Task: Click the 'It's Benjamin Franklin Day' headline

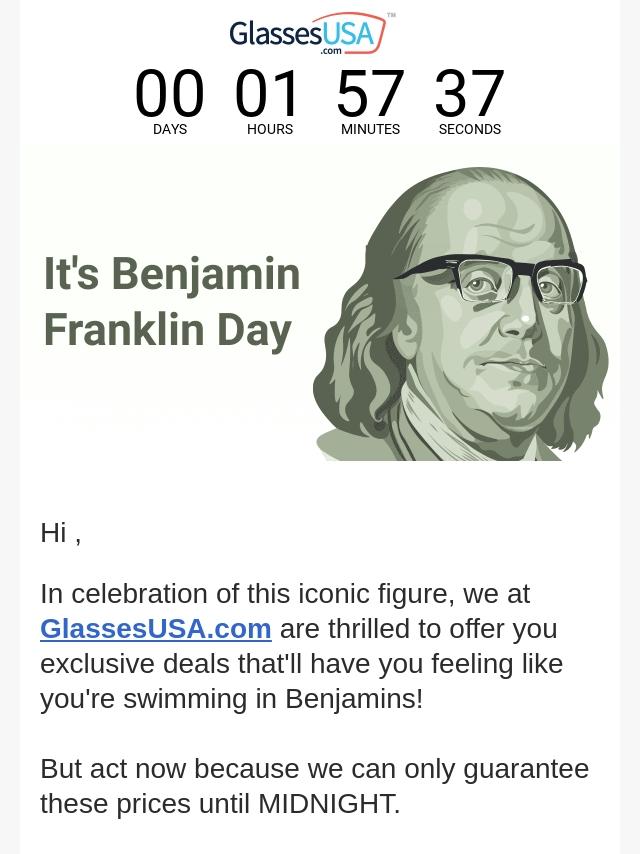Action: 172,301
